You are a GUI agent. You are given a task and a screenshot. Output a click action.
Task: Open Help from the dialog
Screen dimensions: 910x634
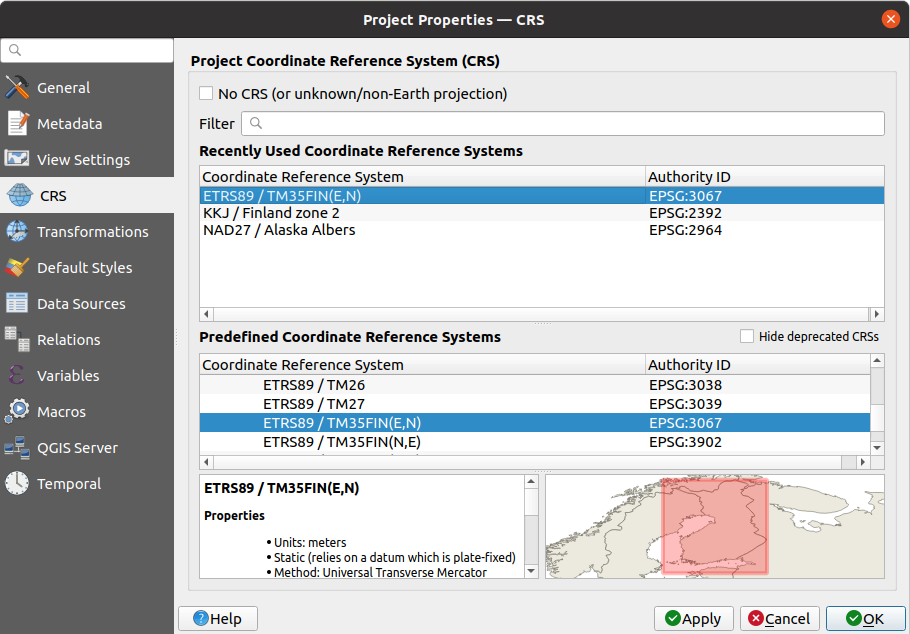coord(217,618)
